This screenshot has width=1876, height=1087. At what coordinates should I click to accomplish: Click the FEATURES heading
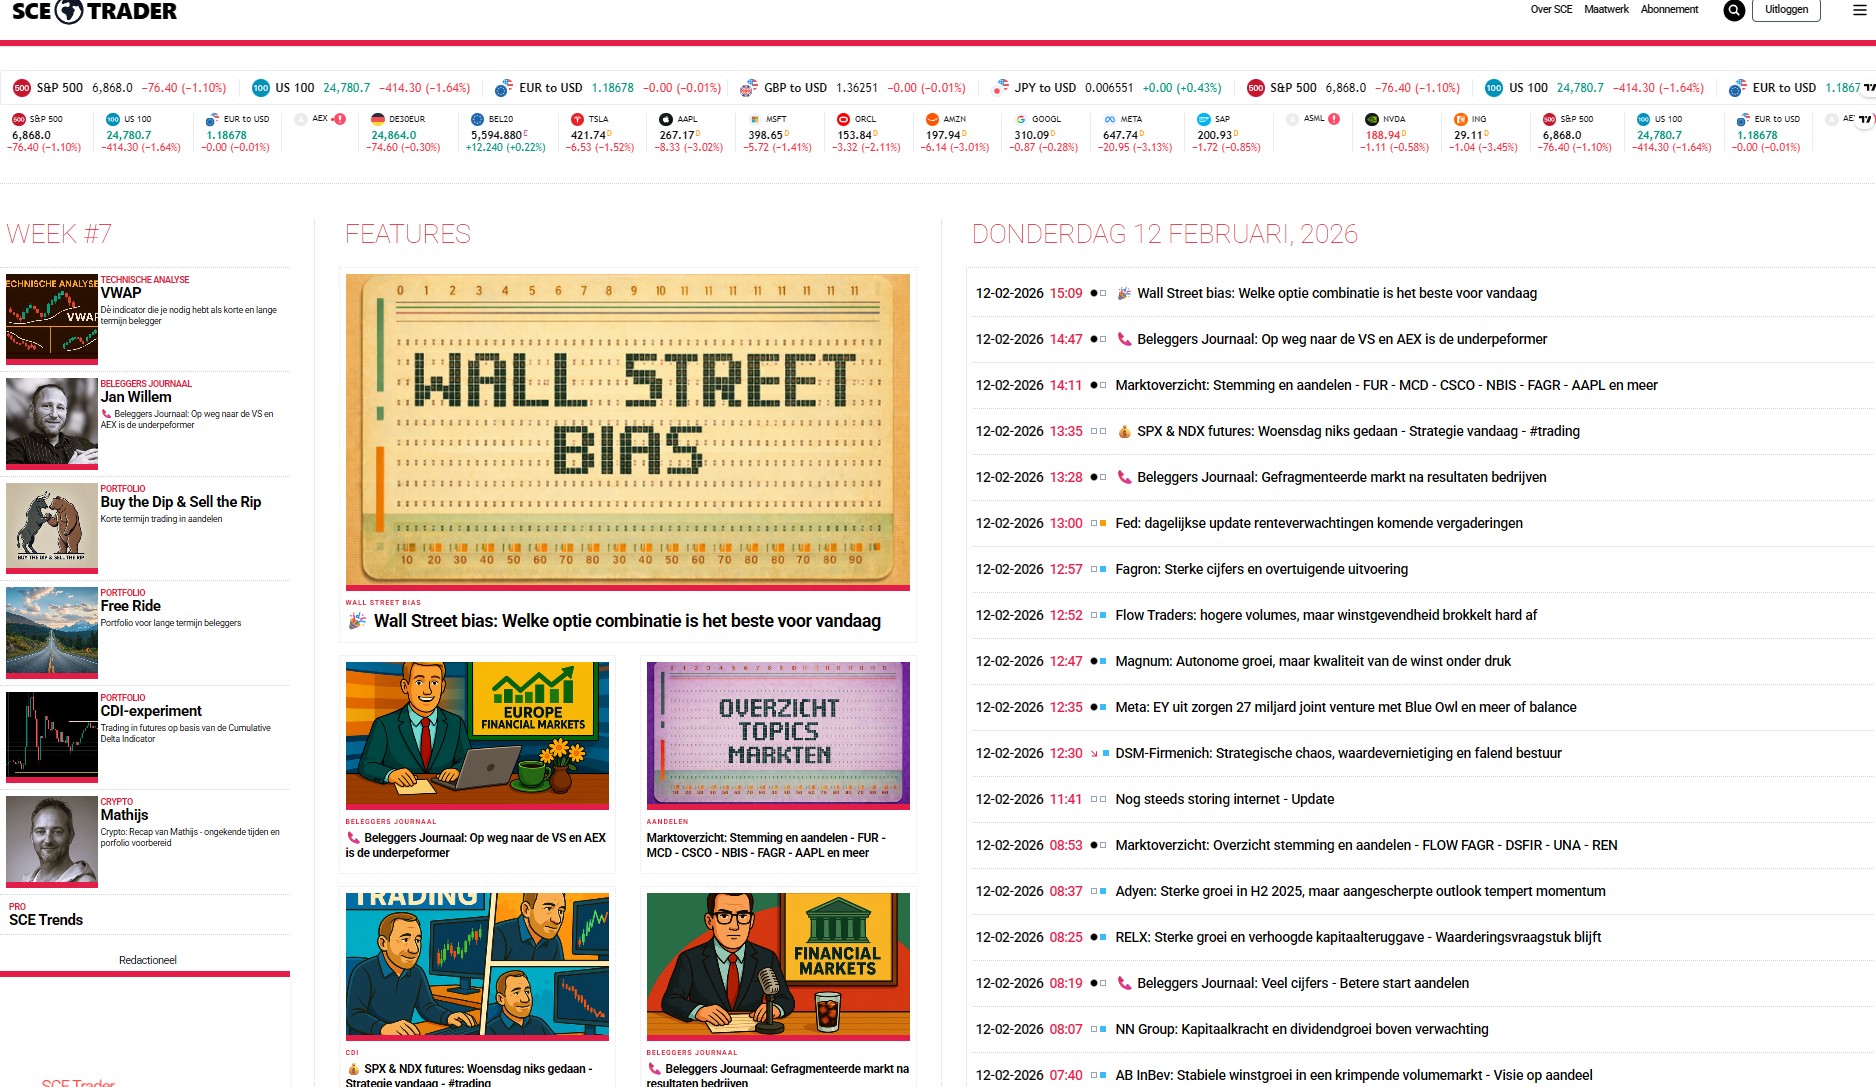408,234
